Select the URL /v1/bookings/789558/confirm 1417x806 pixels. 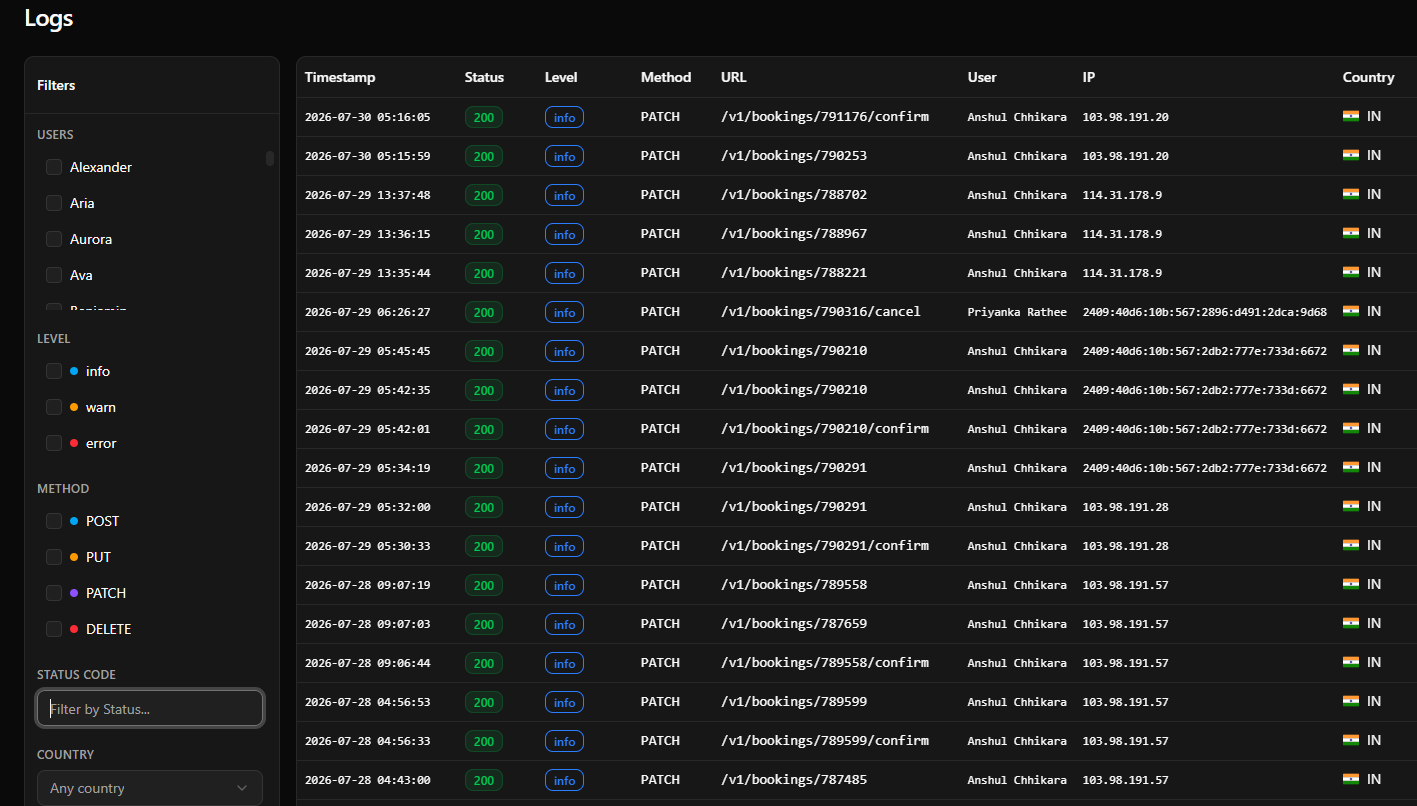coord(825,662)
